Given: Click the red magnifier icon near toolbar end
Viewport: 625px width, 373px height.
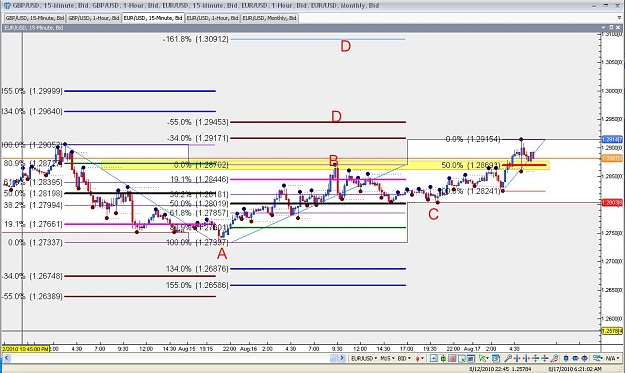Looking at the screenshot, I should [554, 358].
